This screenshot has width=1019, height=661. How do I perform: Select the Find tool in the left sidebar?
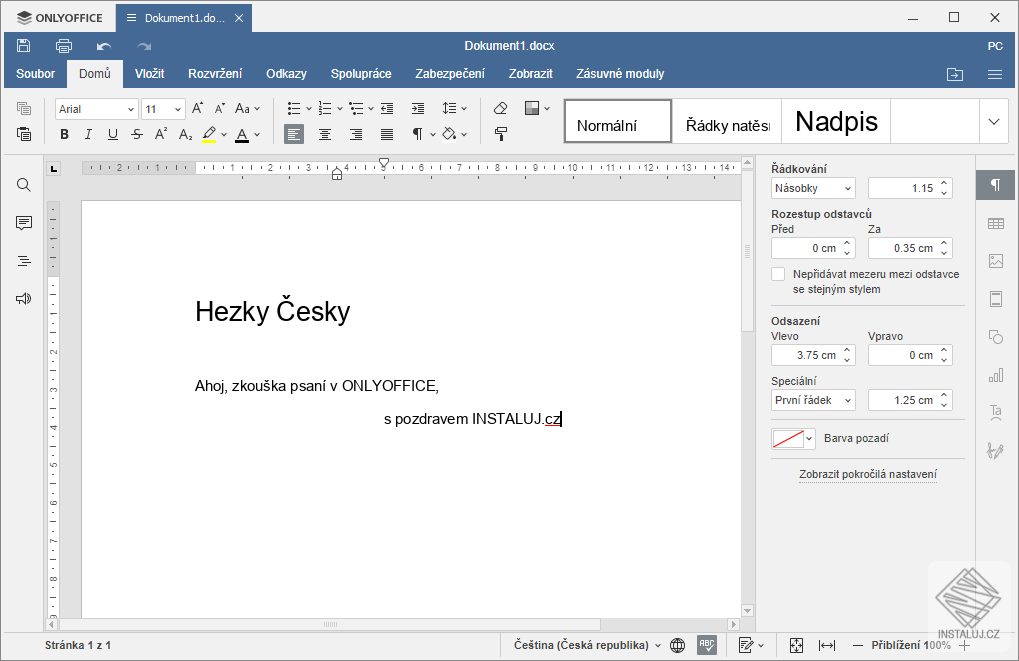coord(23,185)
